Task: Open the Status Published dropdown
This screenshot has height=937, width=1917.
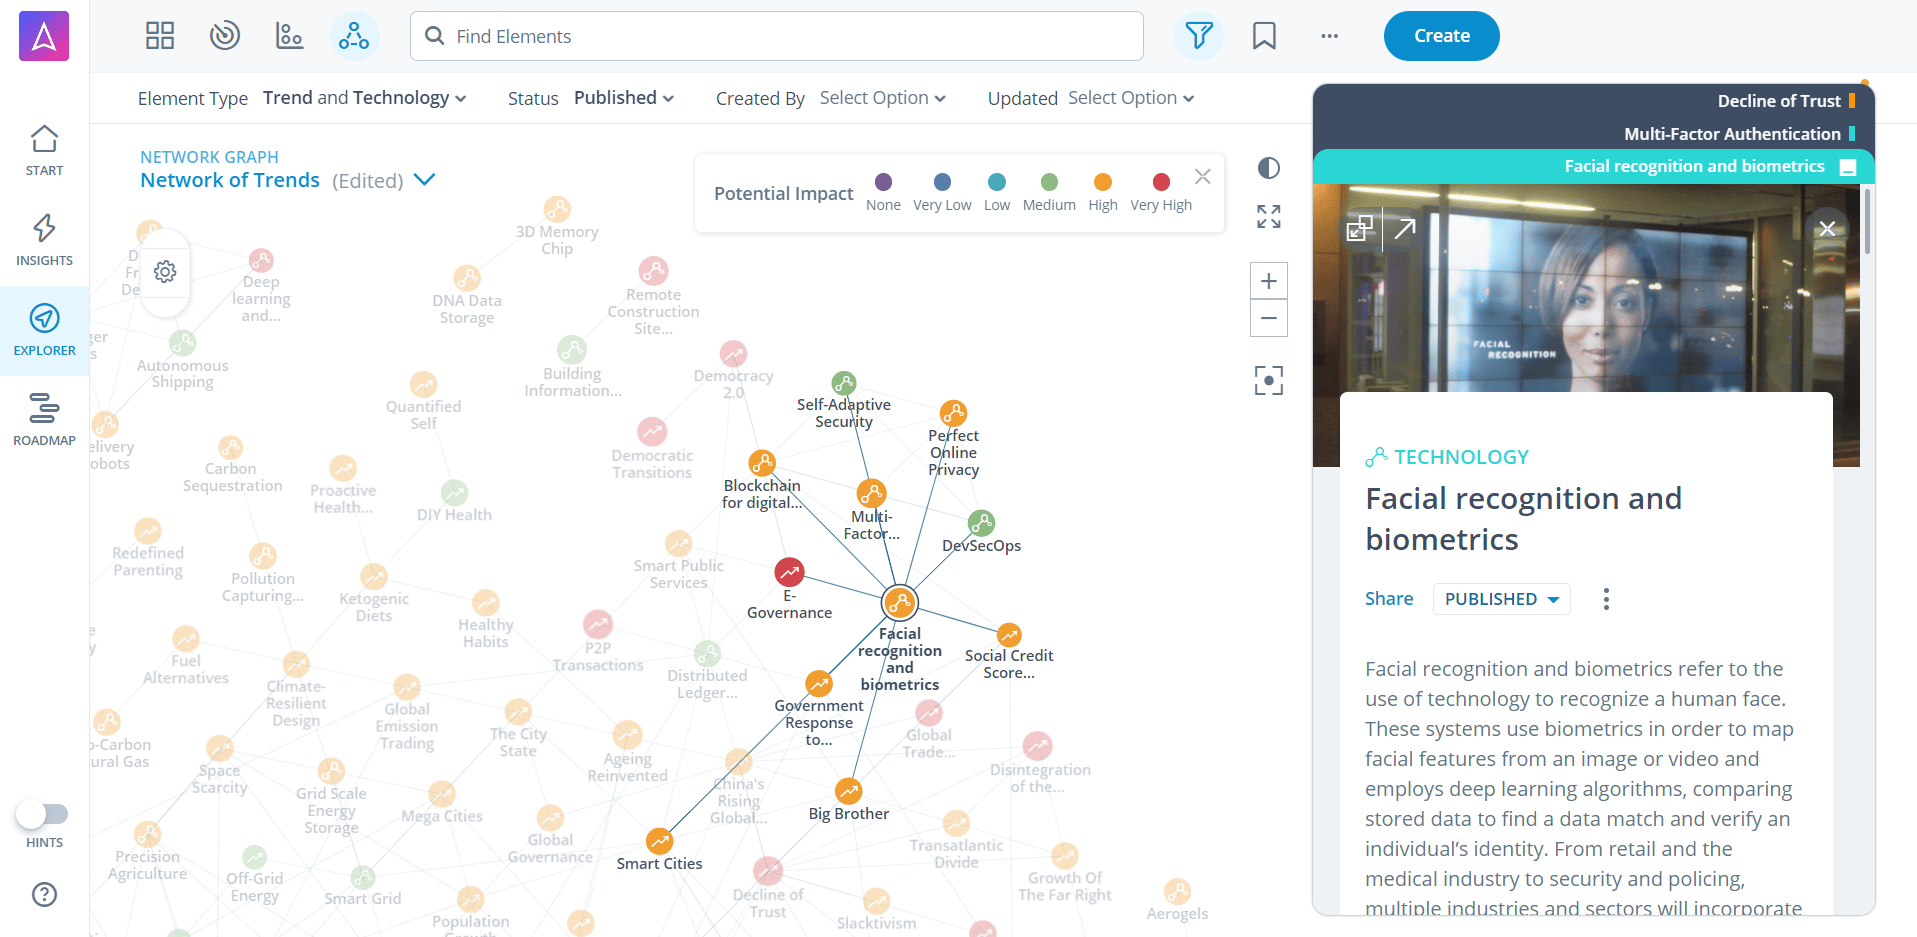Action: click(x=624, y=98)
